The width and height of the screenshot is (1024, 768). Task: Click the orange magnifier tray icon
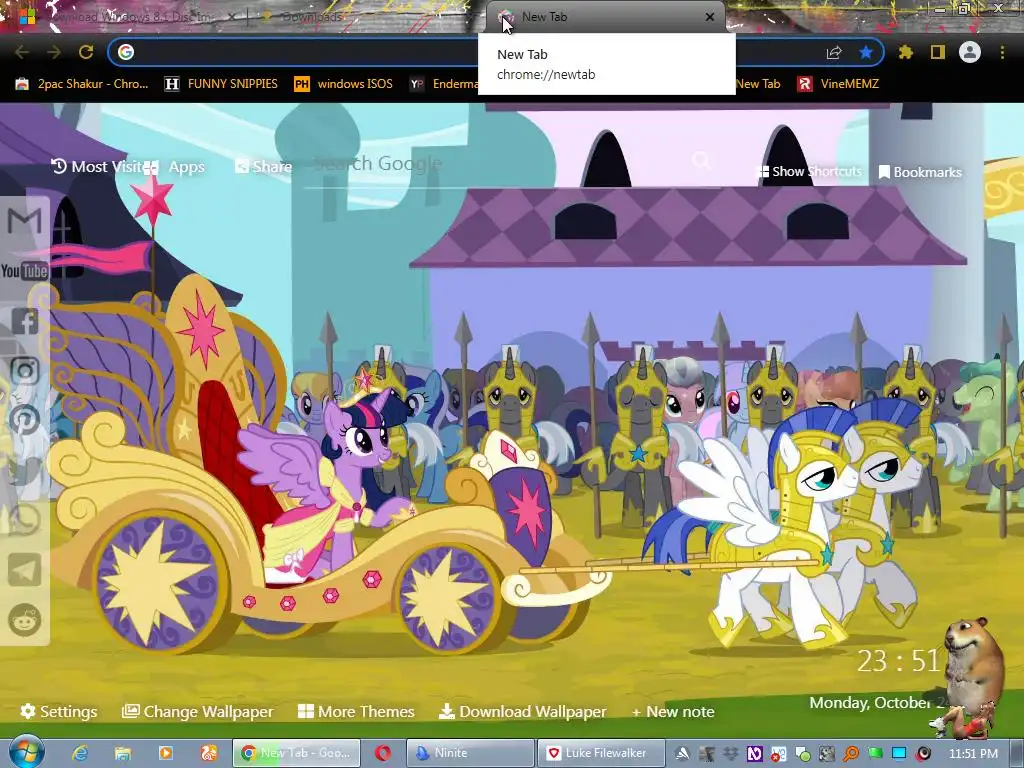coord(851,754)
